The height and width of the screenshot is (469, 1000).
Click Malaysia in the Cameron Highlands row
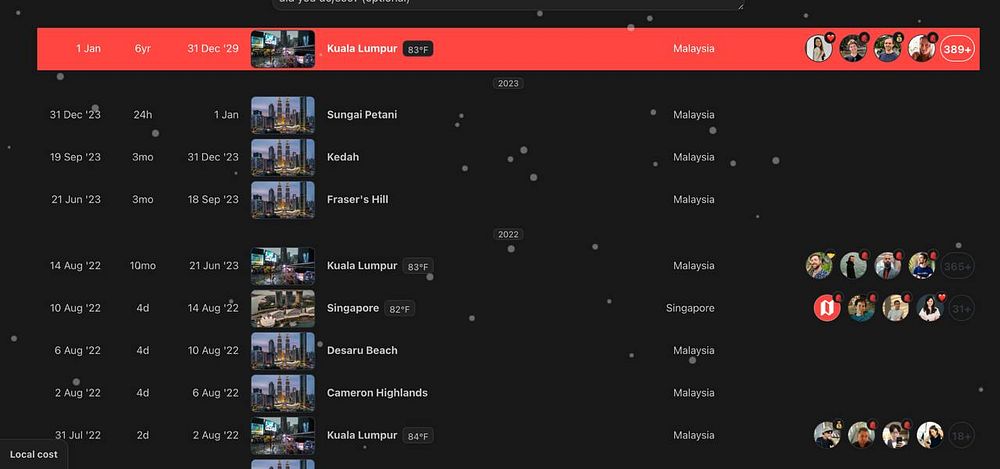694,393
